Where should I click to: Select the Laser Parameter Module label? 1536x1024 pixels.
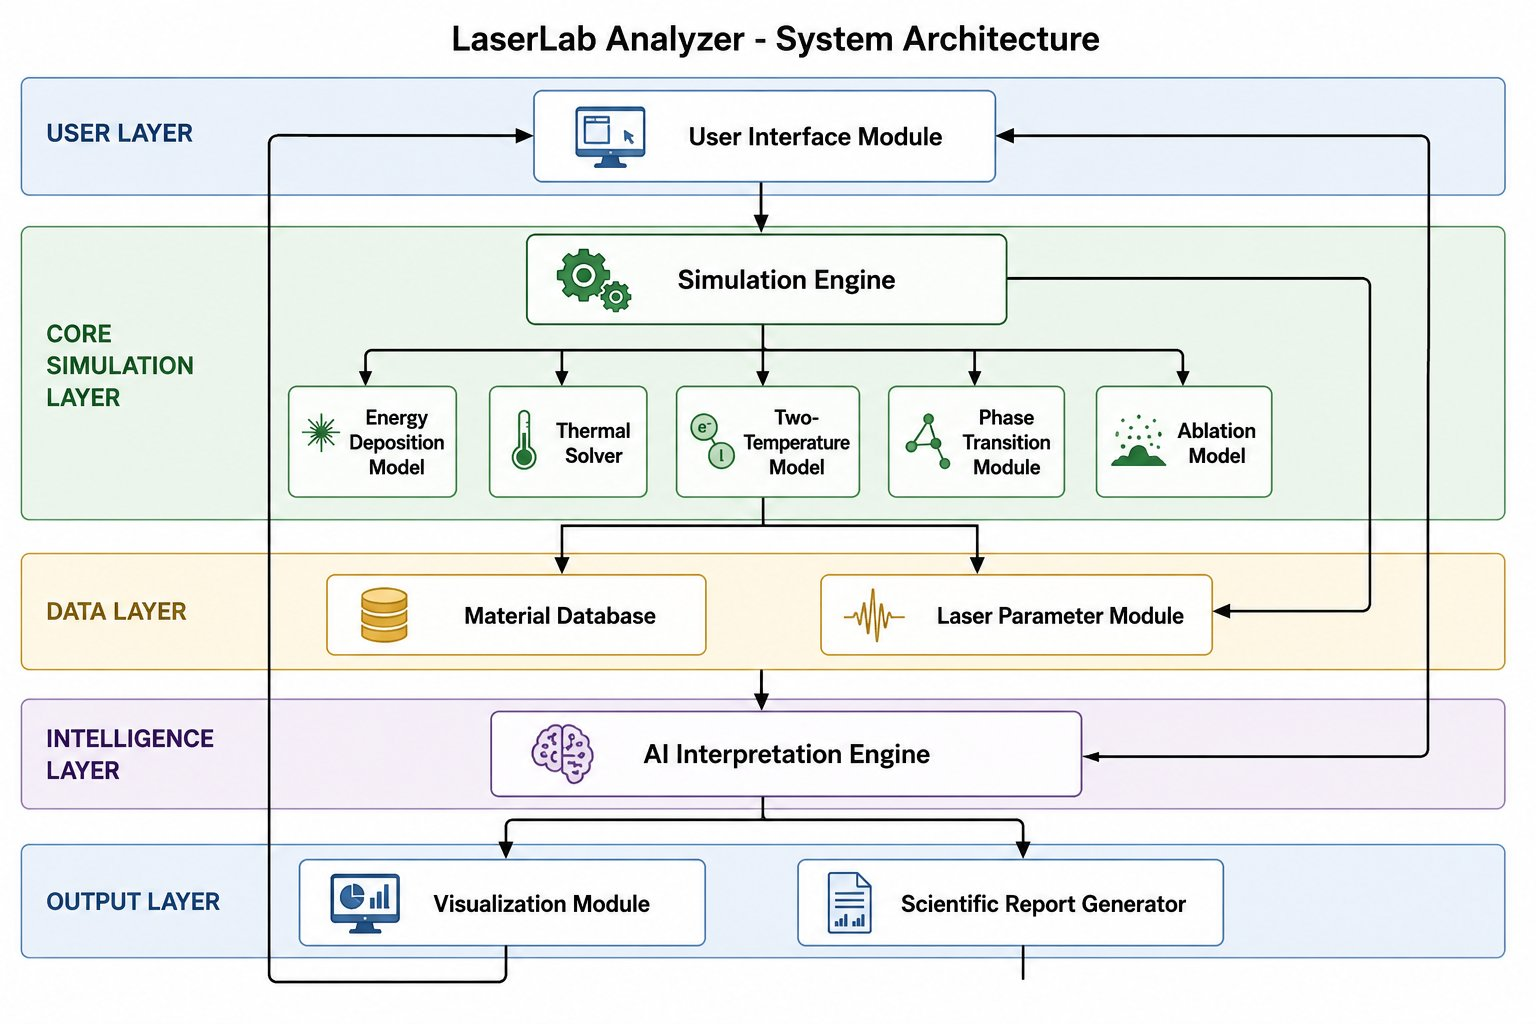click(1060, 616)
